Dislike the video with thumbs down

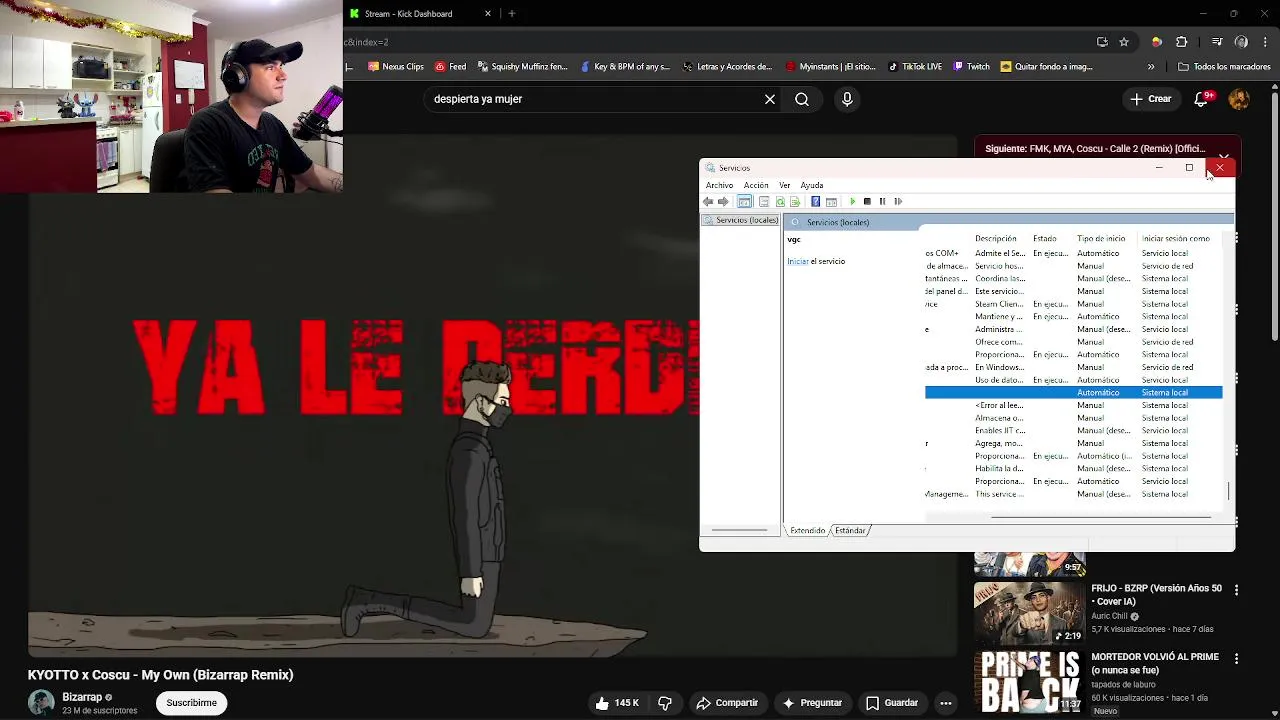click(x=665, y=703)
